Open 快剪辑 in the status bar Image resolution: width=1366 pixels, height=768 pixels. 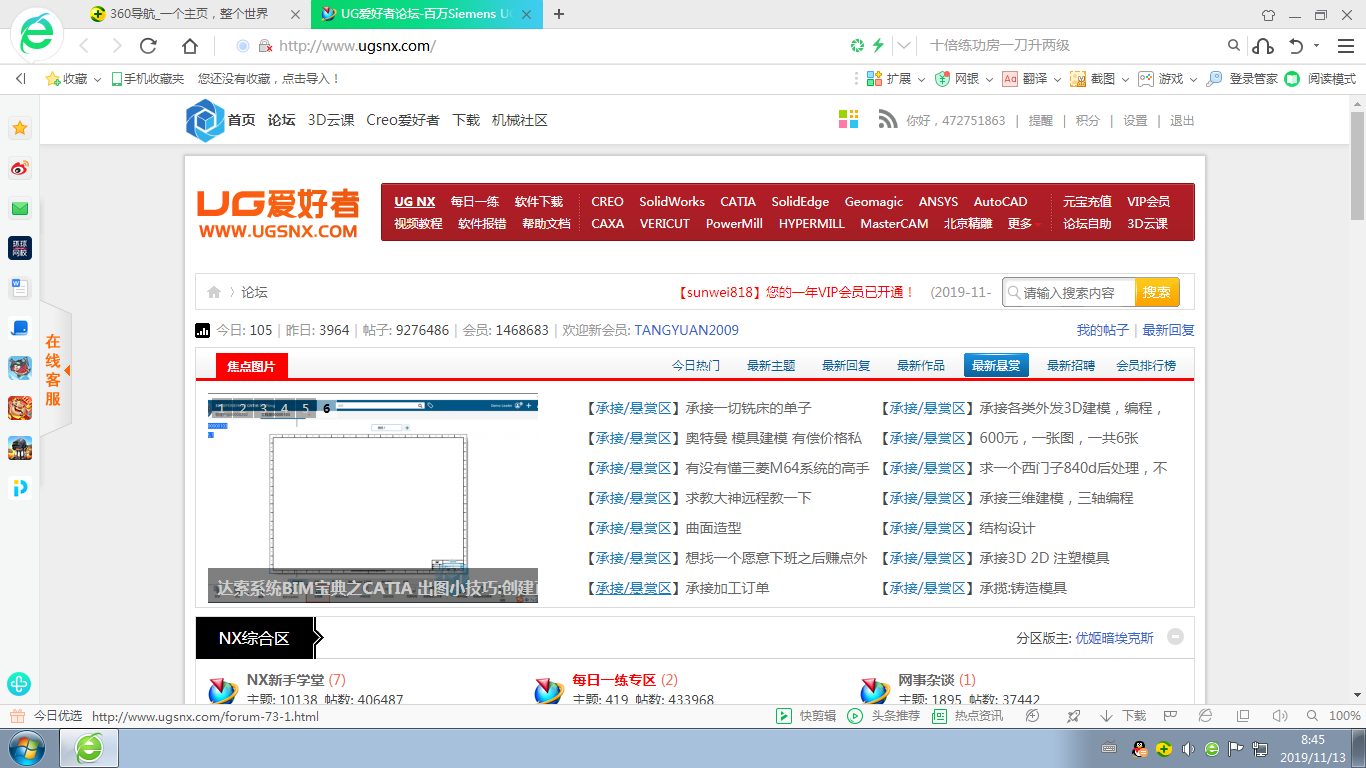tap(807, 716)
